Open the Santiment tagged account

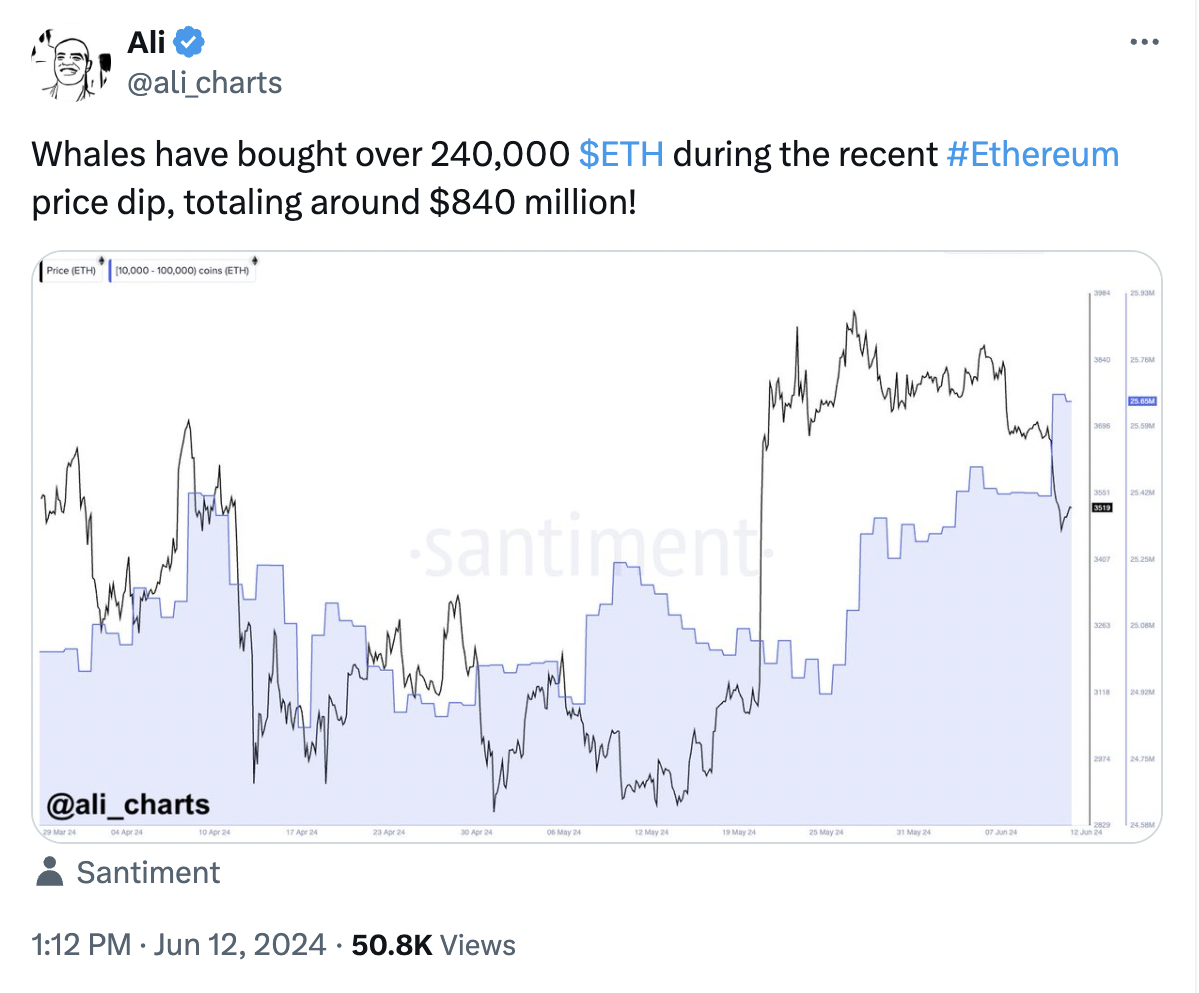click(x=148, y=872)
